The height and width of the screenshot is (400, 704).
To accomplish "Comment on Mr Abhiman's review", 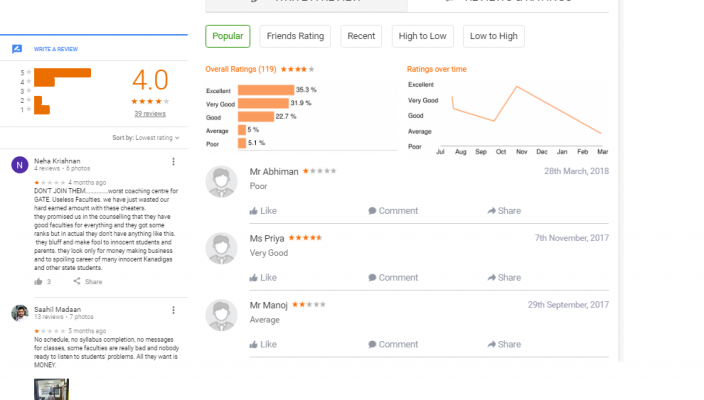I will 393,211.
